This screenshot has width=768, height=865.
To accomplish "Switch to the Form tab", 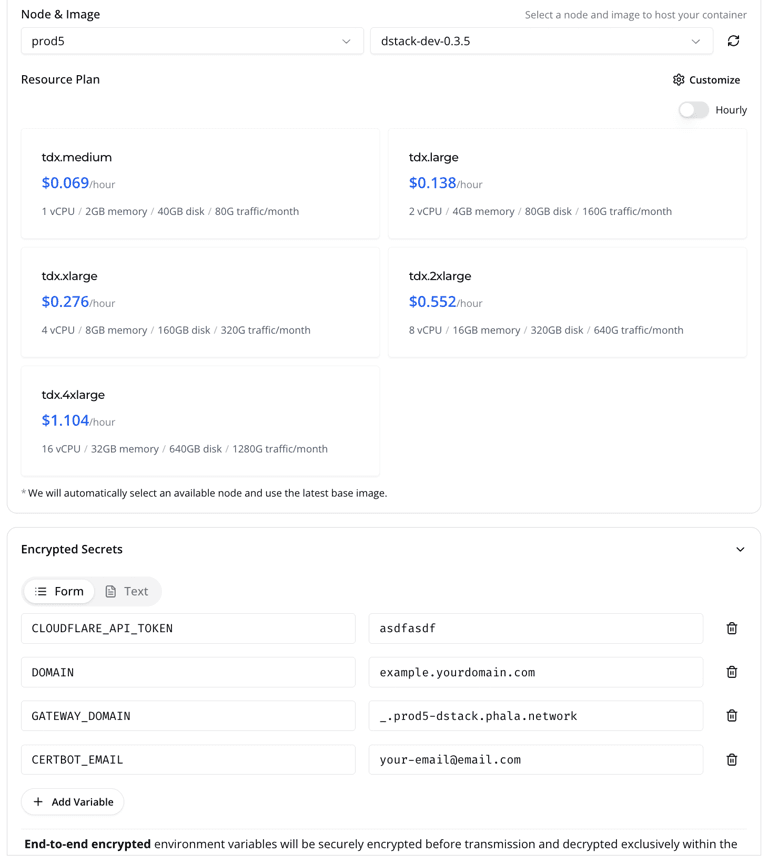I will tap(60, 591).
